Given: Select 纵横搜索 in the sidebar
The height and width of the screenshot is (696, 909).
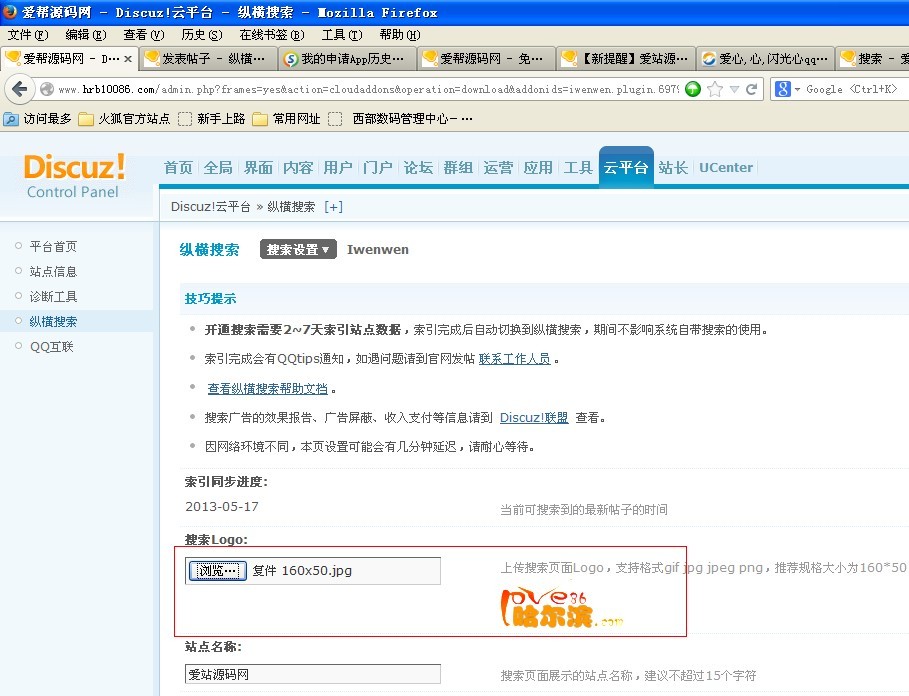Looking at the screenshot, I should pos(53,322).
